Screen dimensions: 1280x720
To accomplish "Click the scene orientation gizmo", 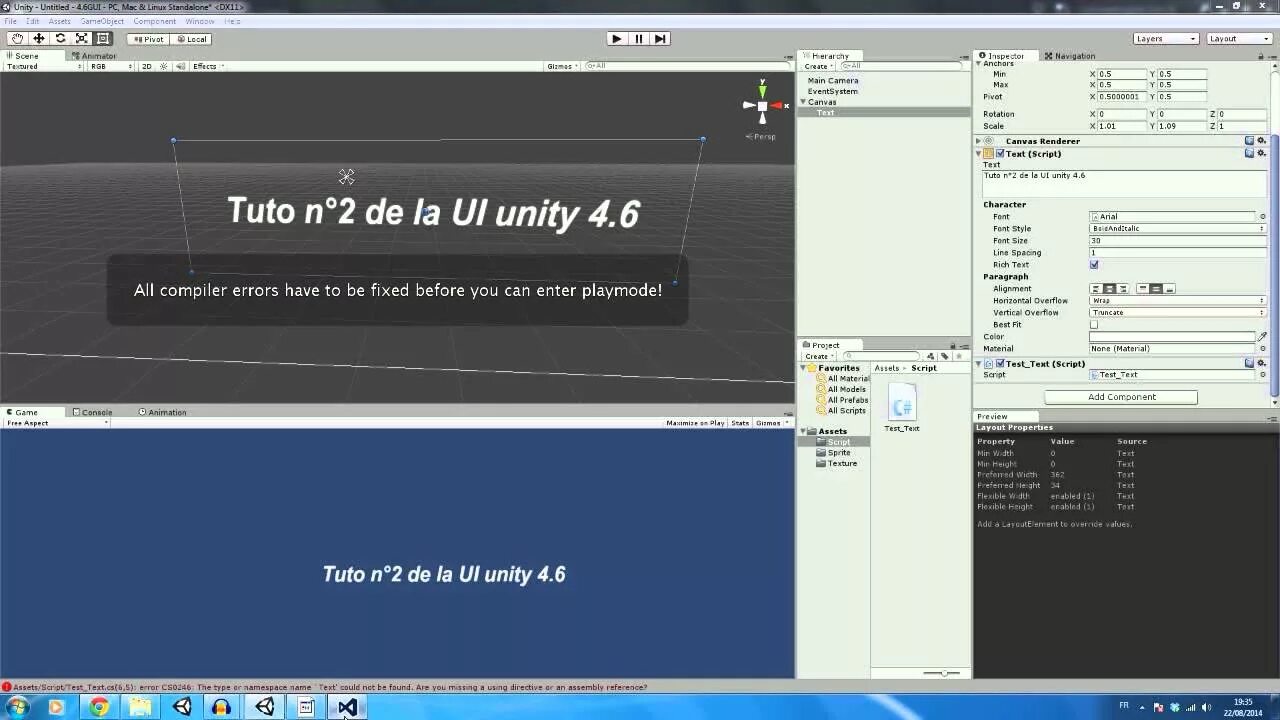I will (x=761, y=106).
